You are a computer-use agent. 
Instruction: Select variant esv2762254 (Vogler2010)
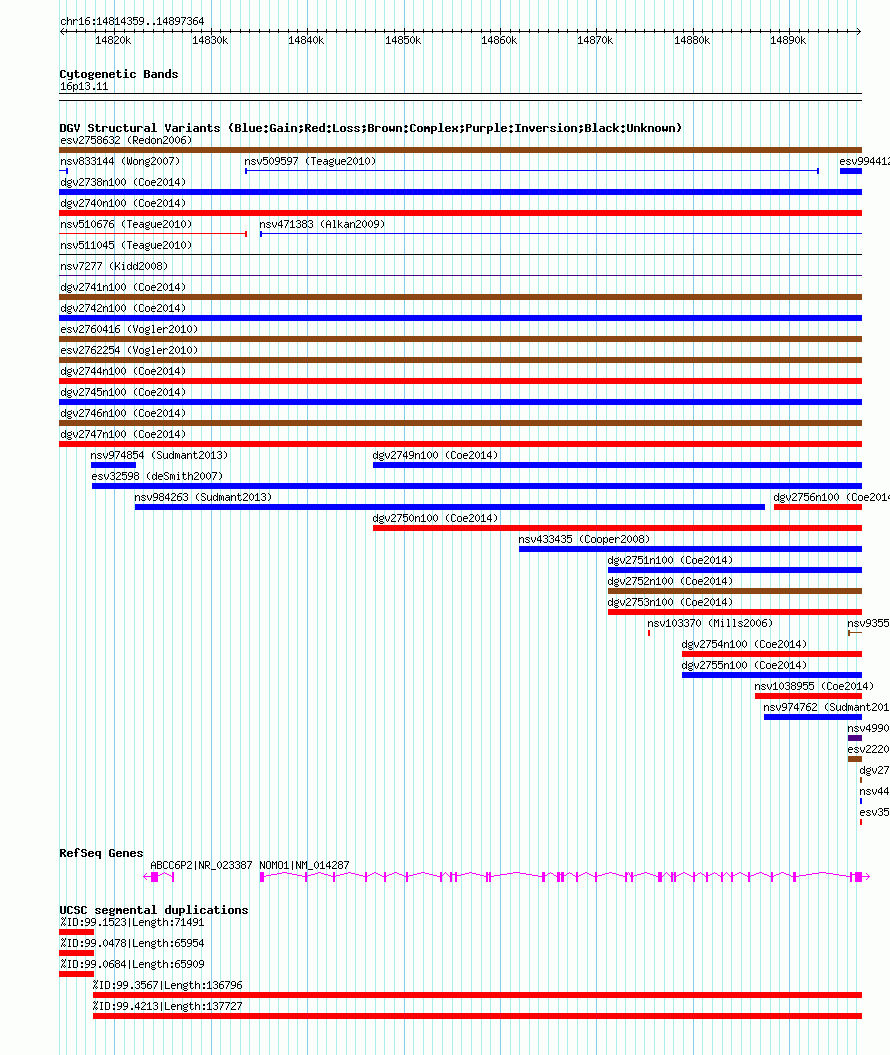tap(129, 351)
